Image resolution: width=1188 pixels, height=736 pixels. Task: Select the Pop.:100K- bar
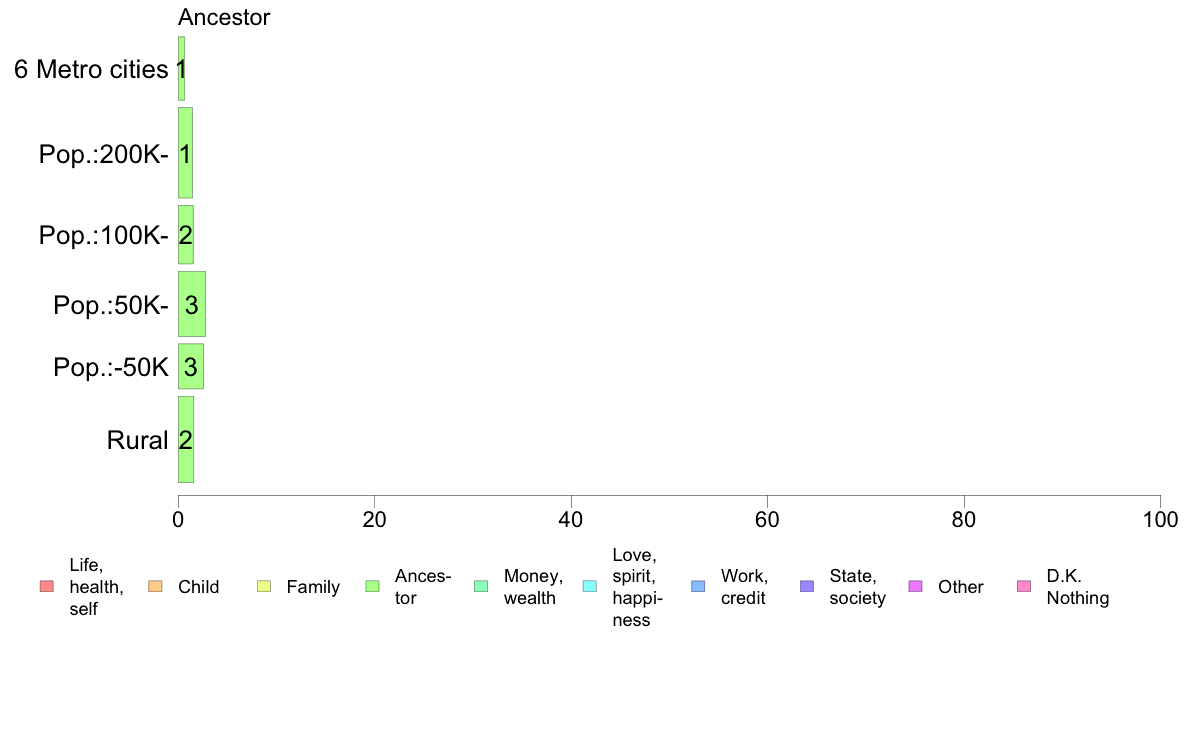186,234
